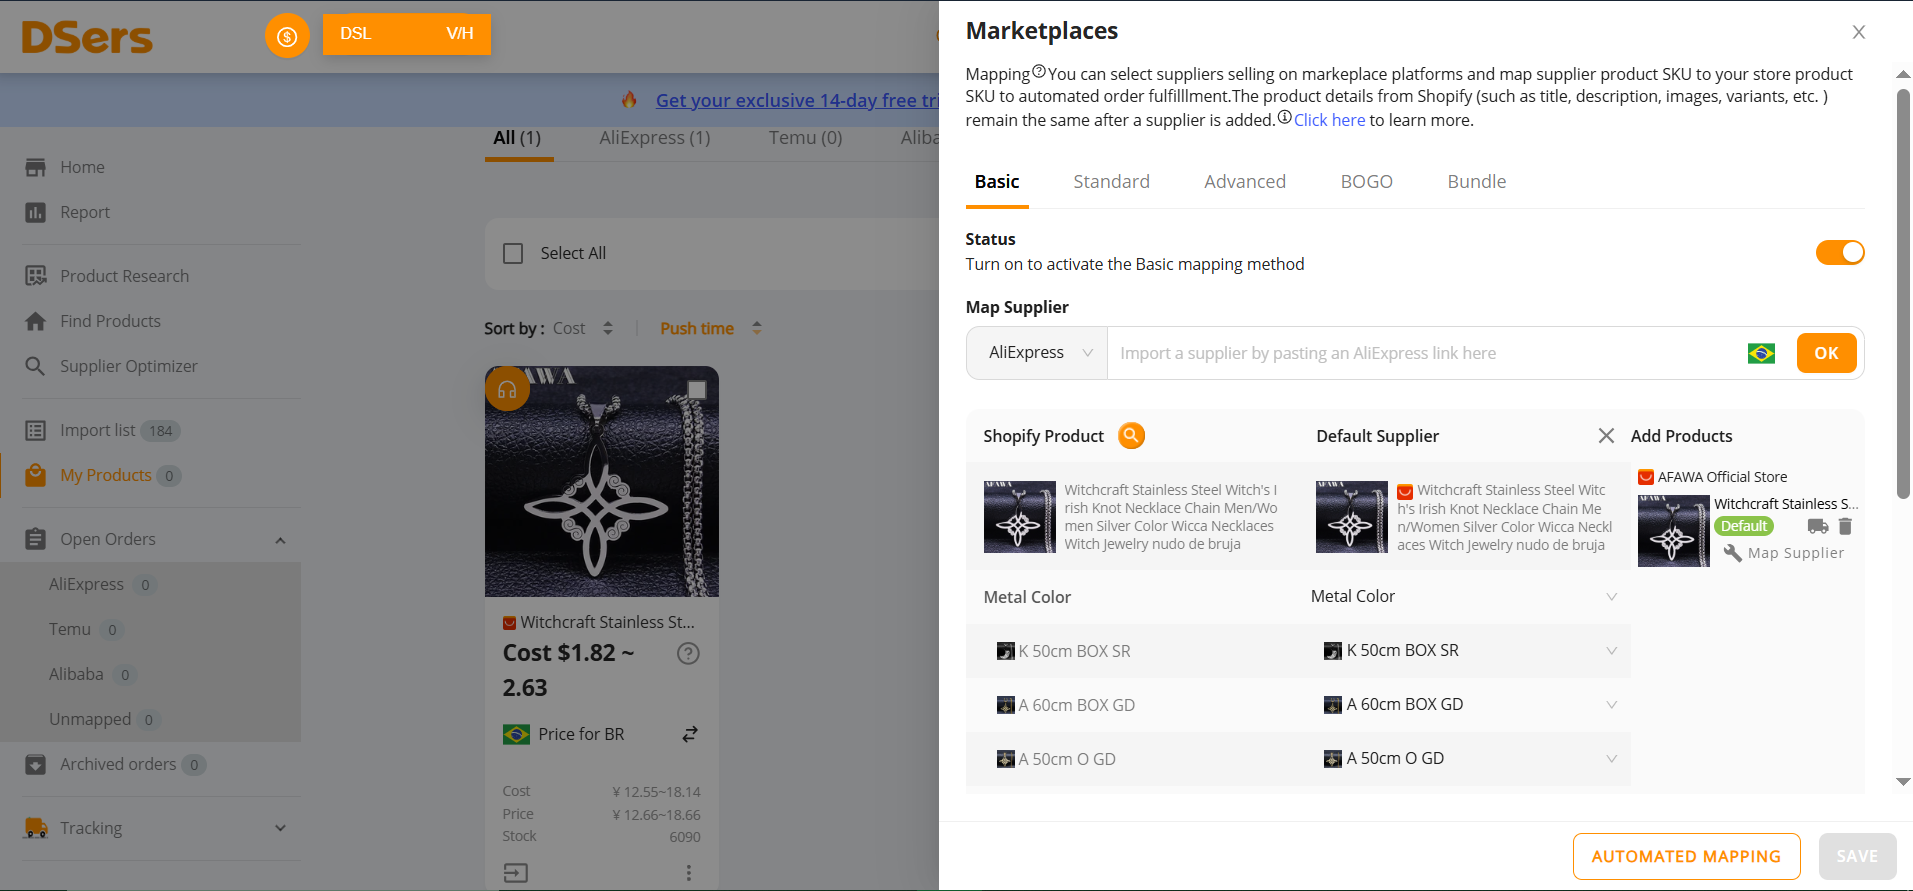Image resolution: width=1913 pixels, height=891 pixels.
Task: Check the Select All checkbox
Action: pos(513,254)
